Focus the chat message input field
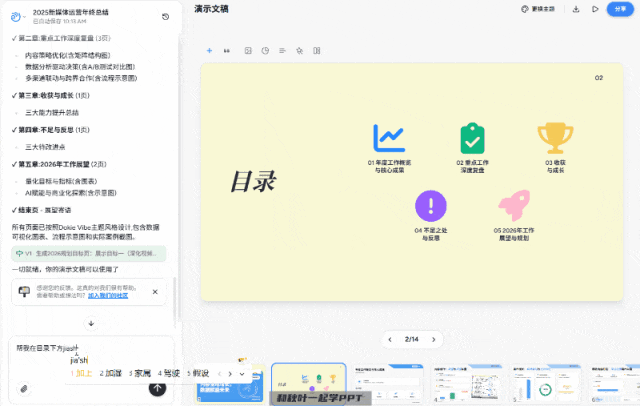Image resolution: width=640 pixels, height=406 pixels. 91,348
